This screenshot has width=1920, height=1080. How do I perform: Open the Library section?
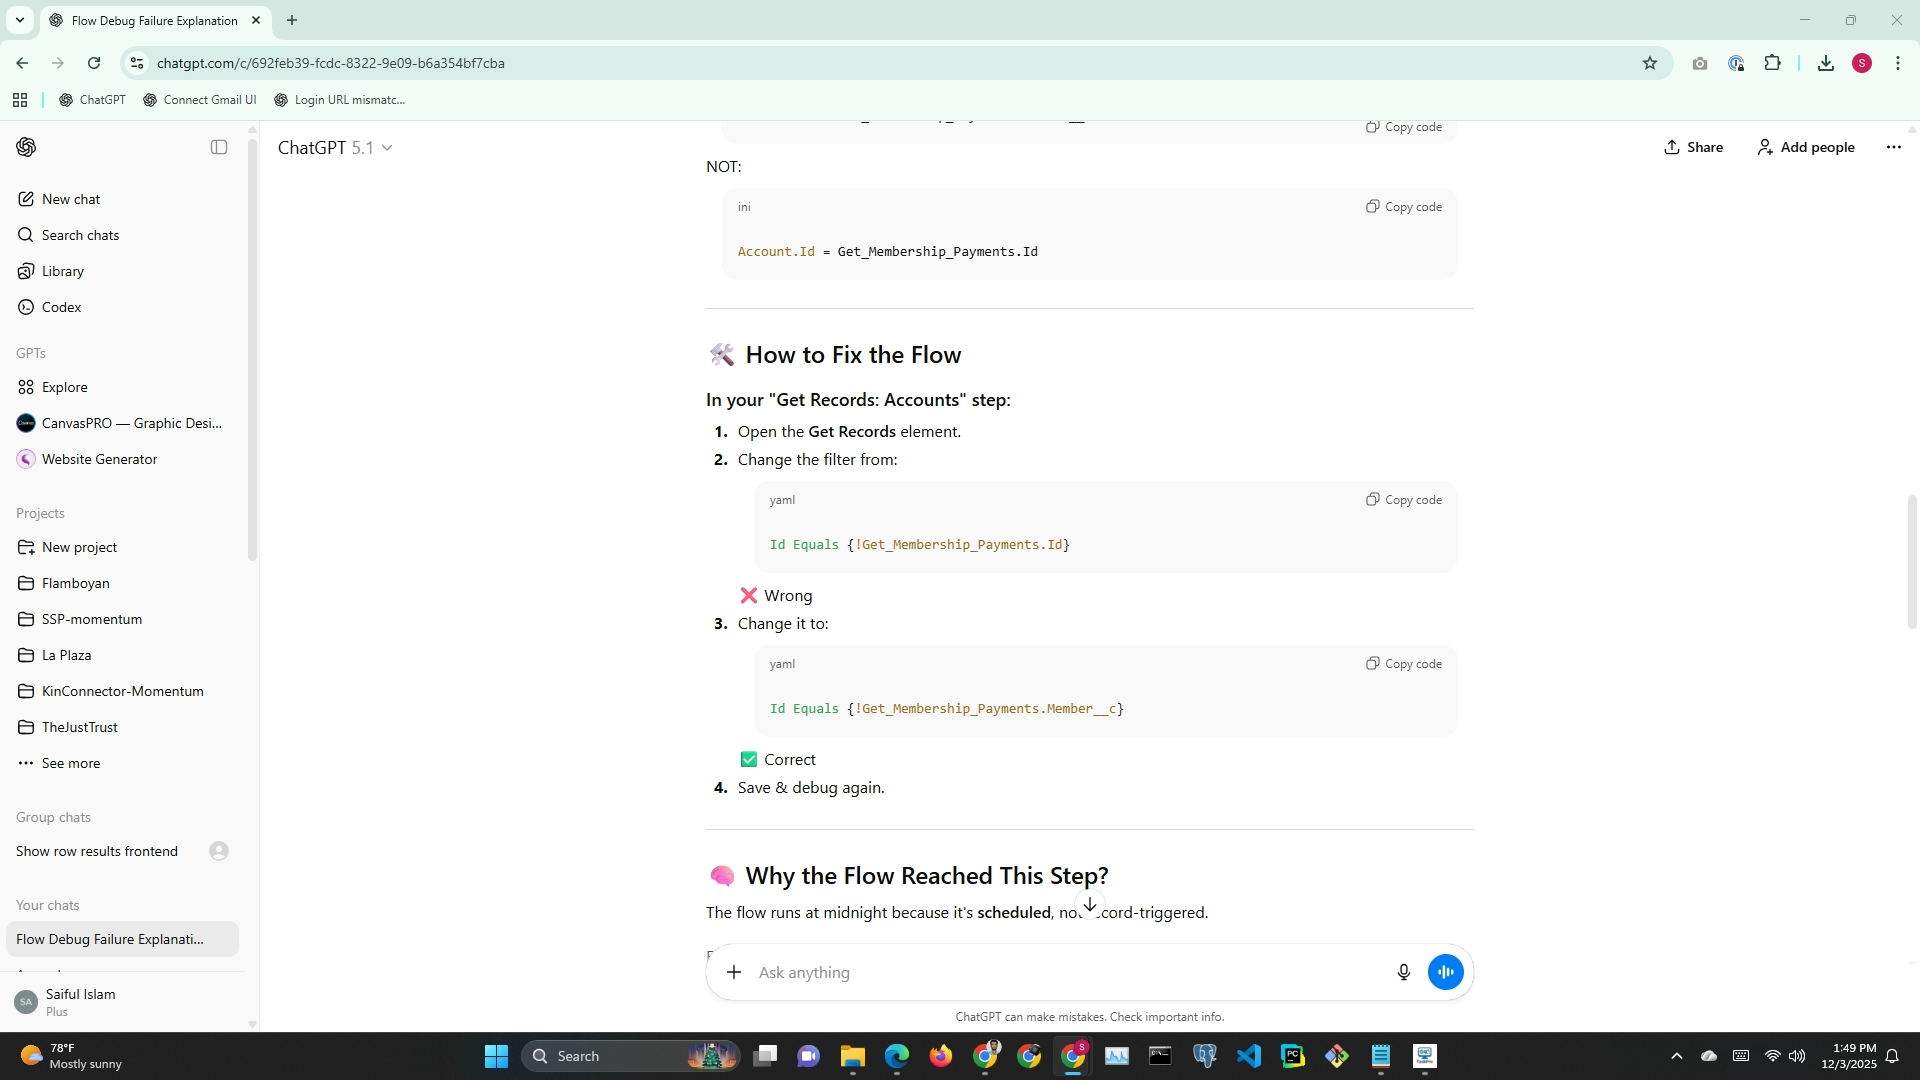point(62,271)
